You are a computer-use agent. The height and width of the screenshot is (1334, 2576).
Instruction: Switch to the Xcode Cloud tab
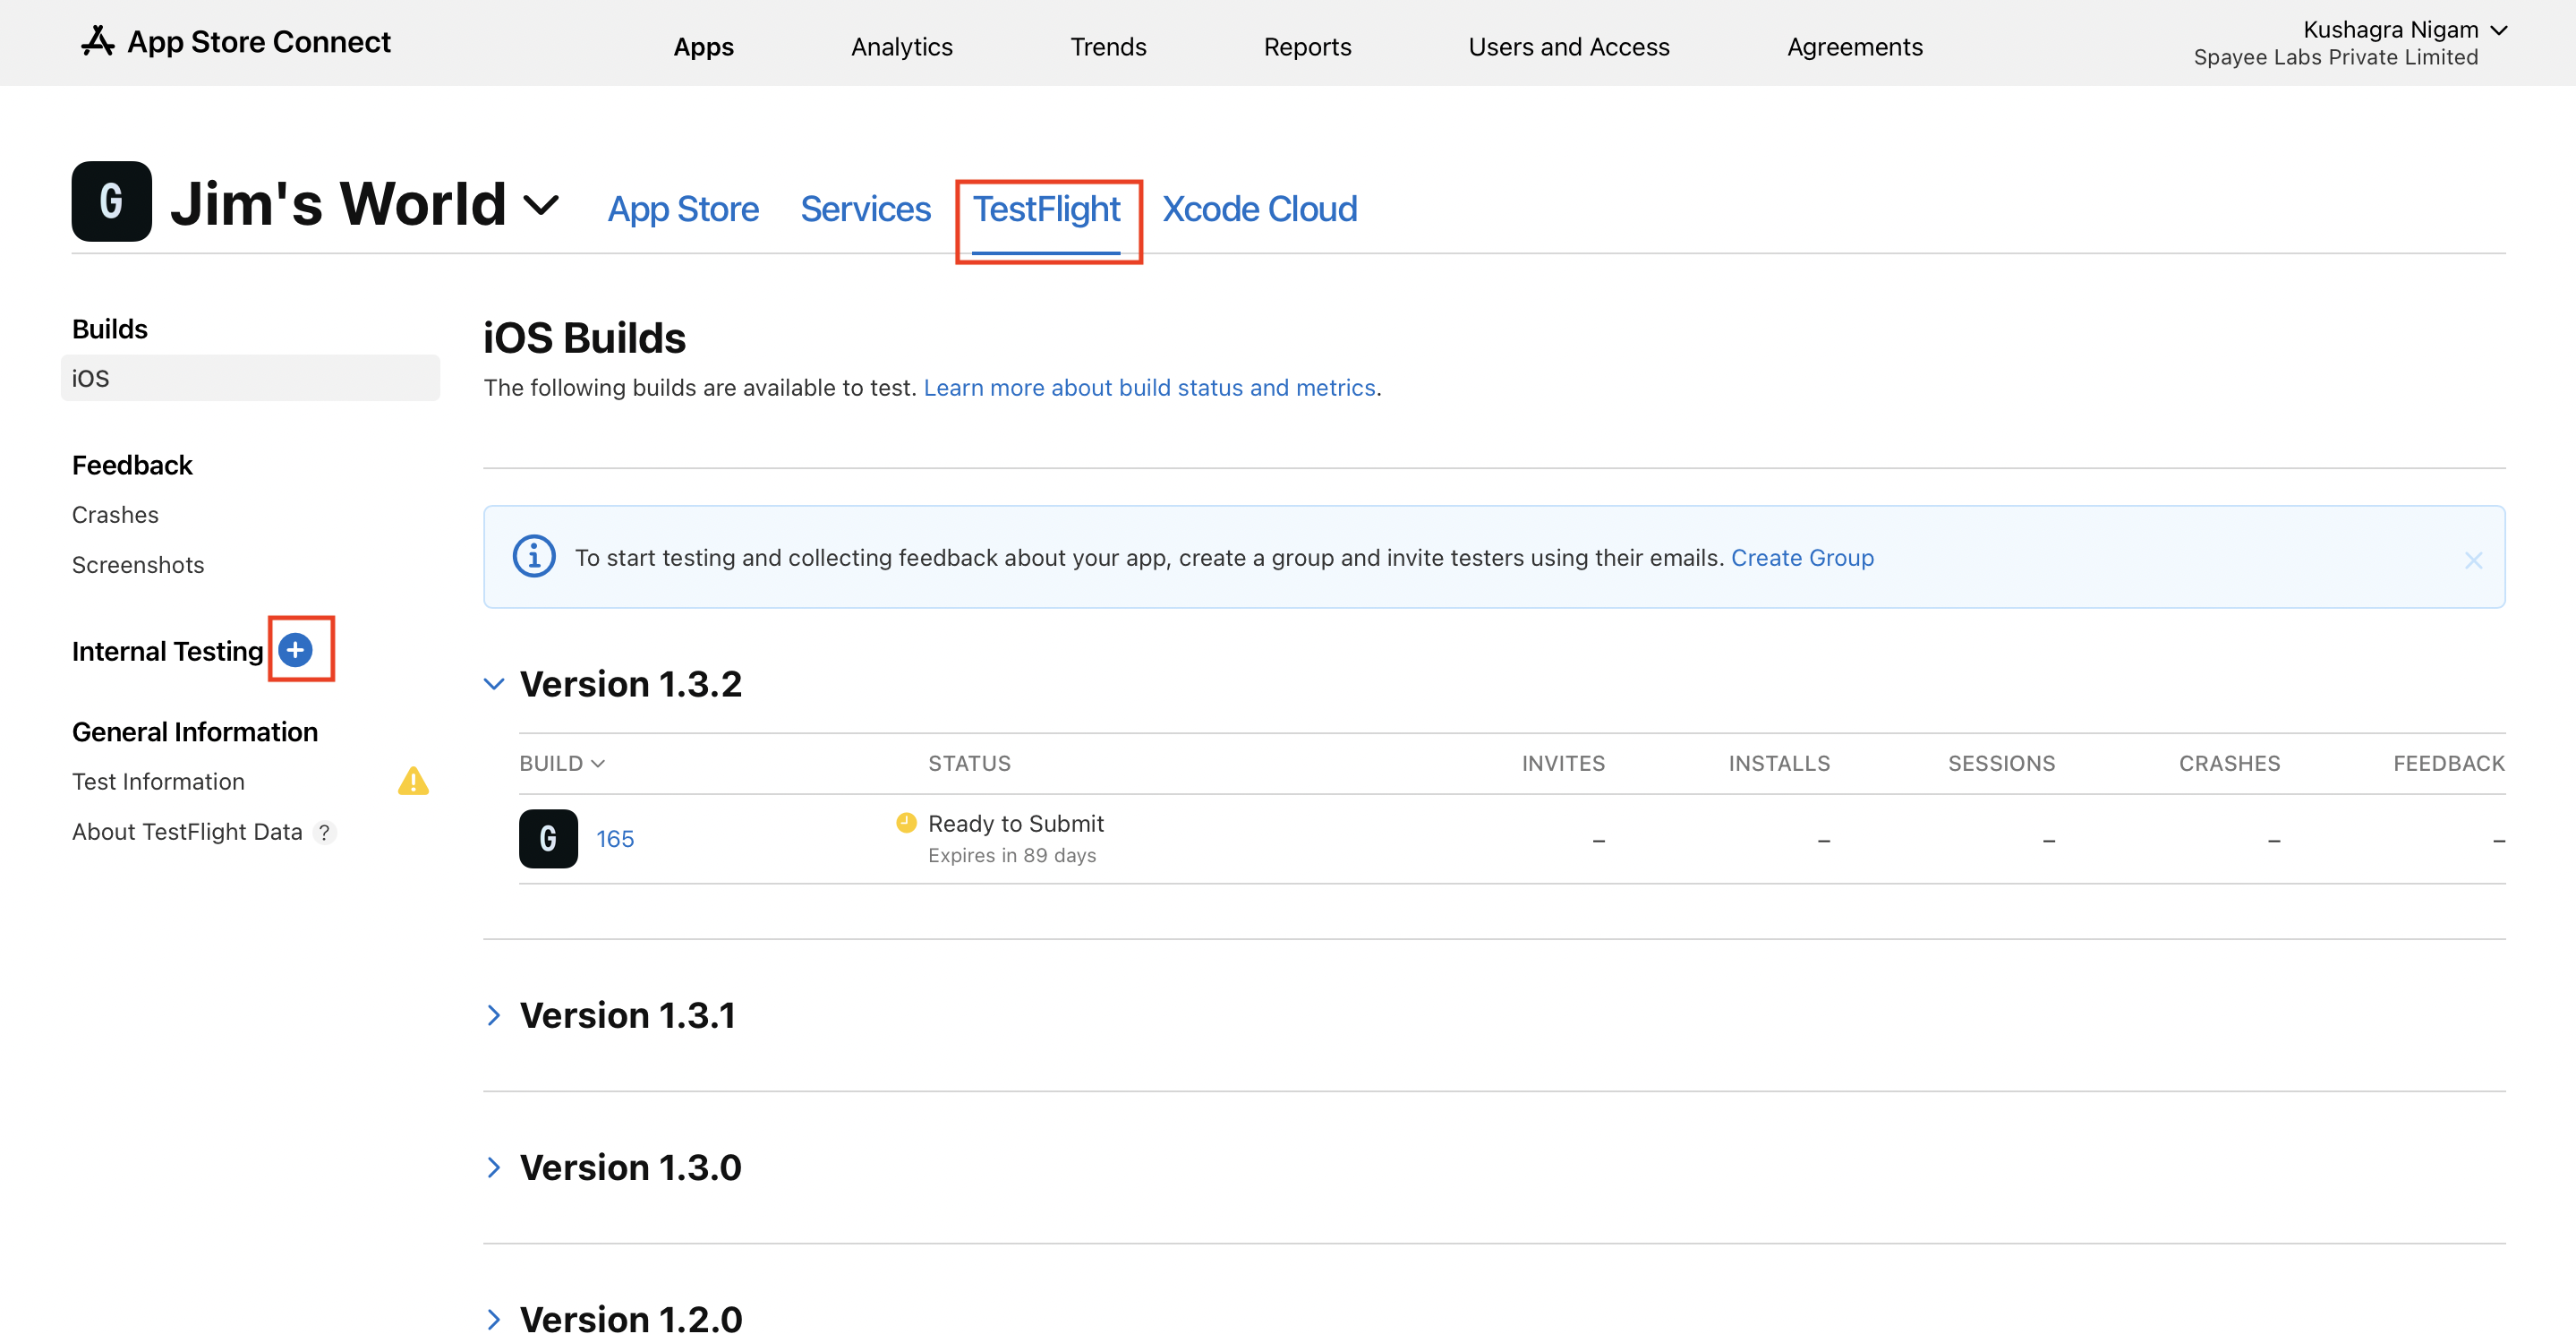(x=1259, y=209)
